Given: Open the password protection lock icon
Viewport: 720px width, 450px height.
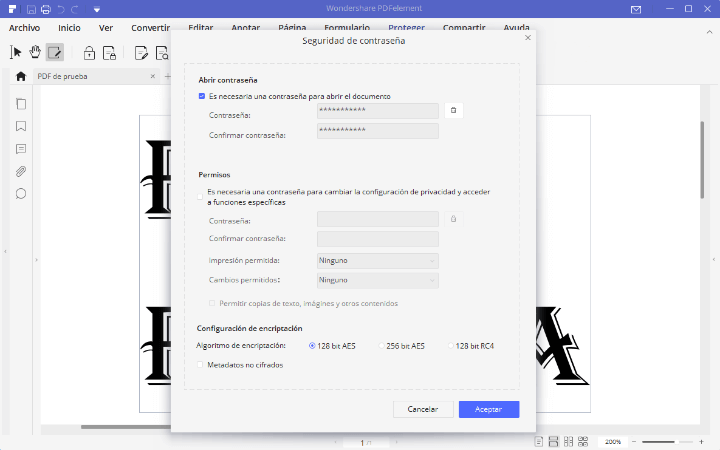Looking at the screenshot, I should coord(89,53).
